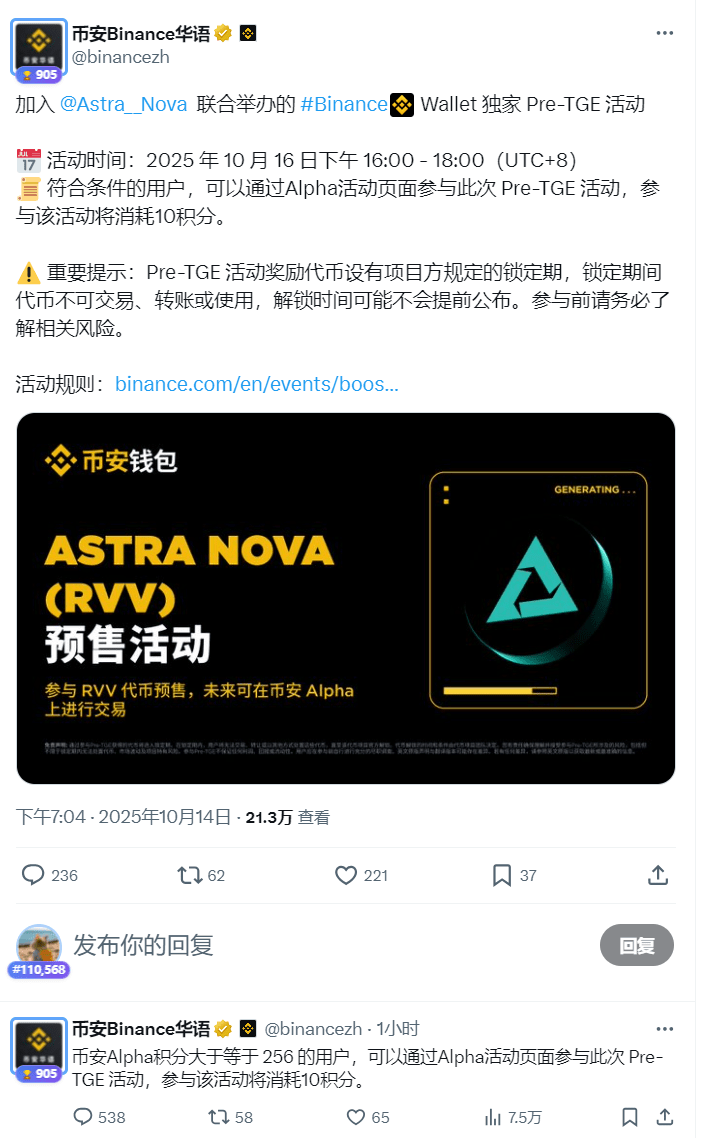Screen dimensions: 705x1138
Task: Open the Astra Nova RVV presale image
Action: 346,598
